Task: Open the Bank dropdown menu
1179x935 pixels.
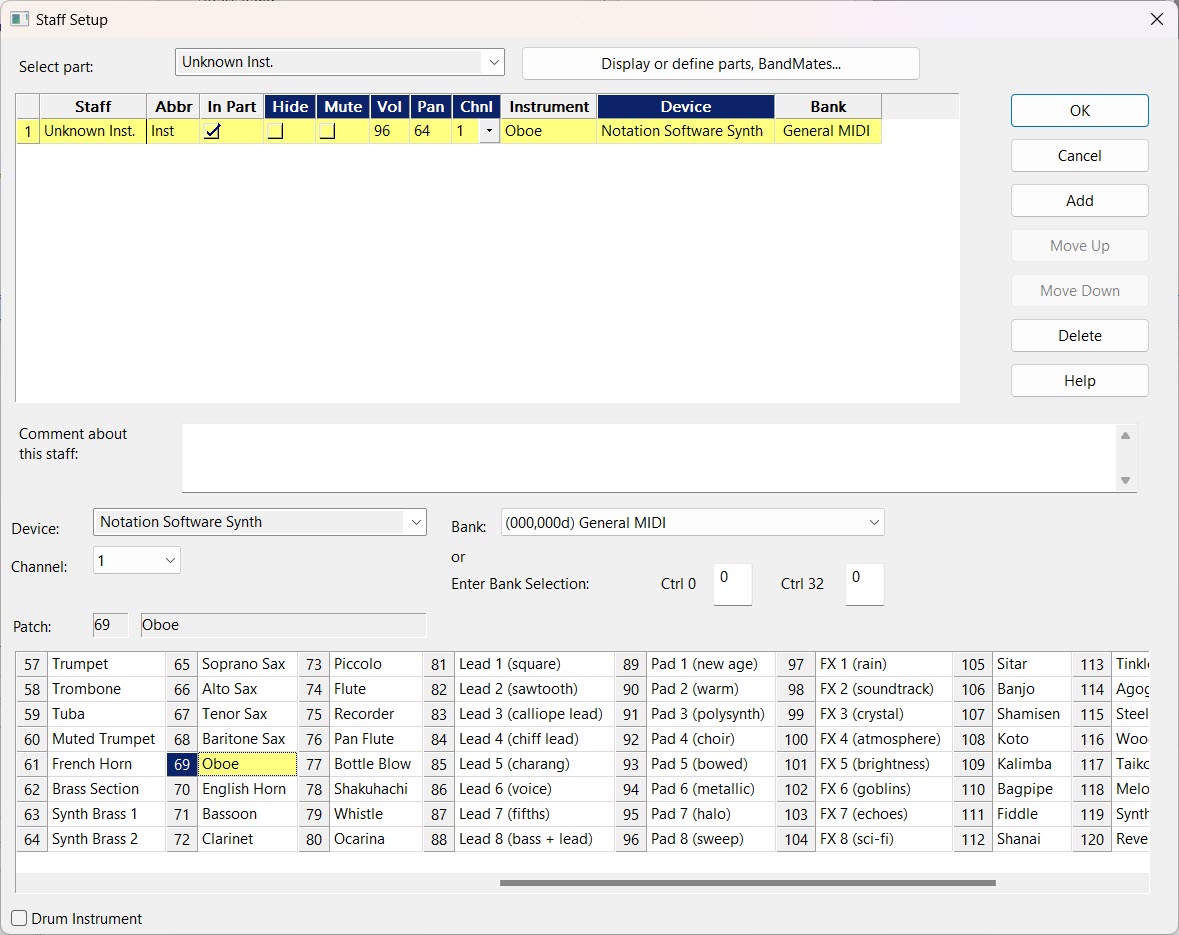Action: [x=873, y=522]
